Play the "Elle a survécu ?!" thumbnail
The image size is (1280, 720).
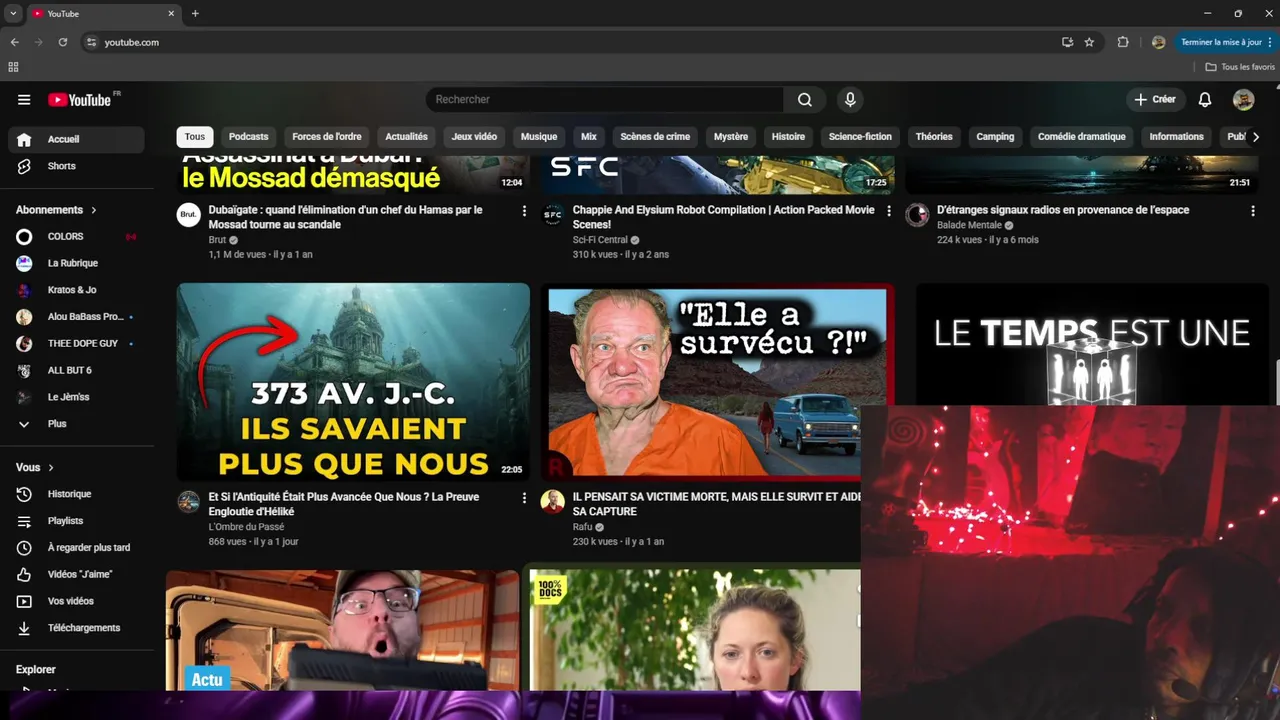click(x=716, y=382)
